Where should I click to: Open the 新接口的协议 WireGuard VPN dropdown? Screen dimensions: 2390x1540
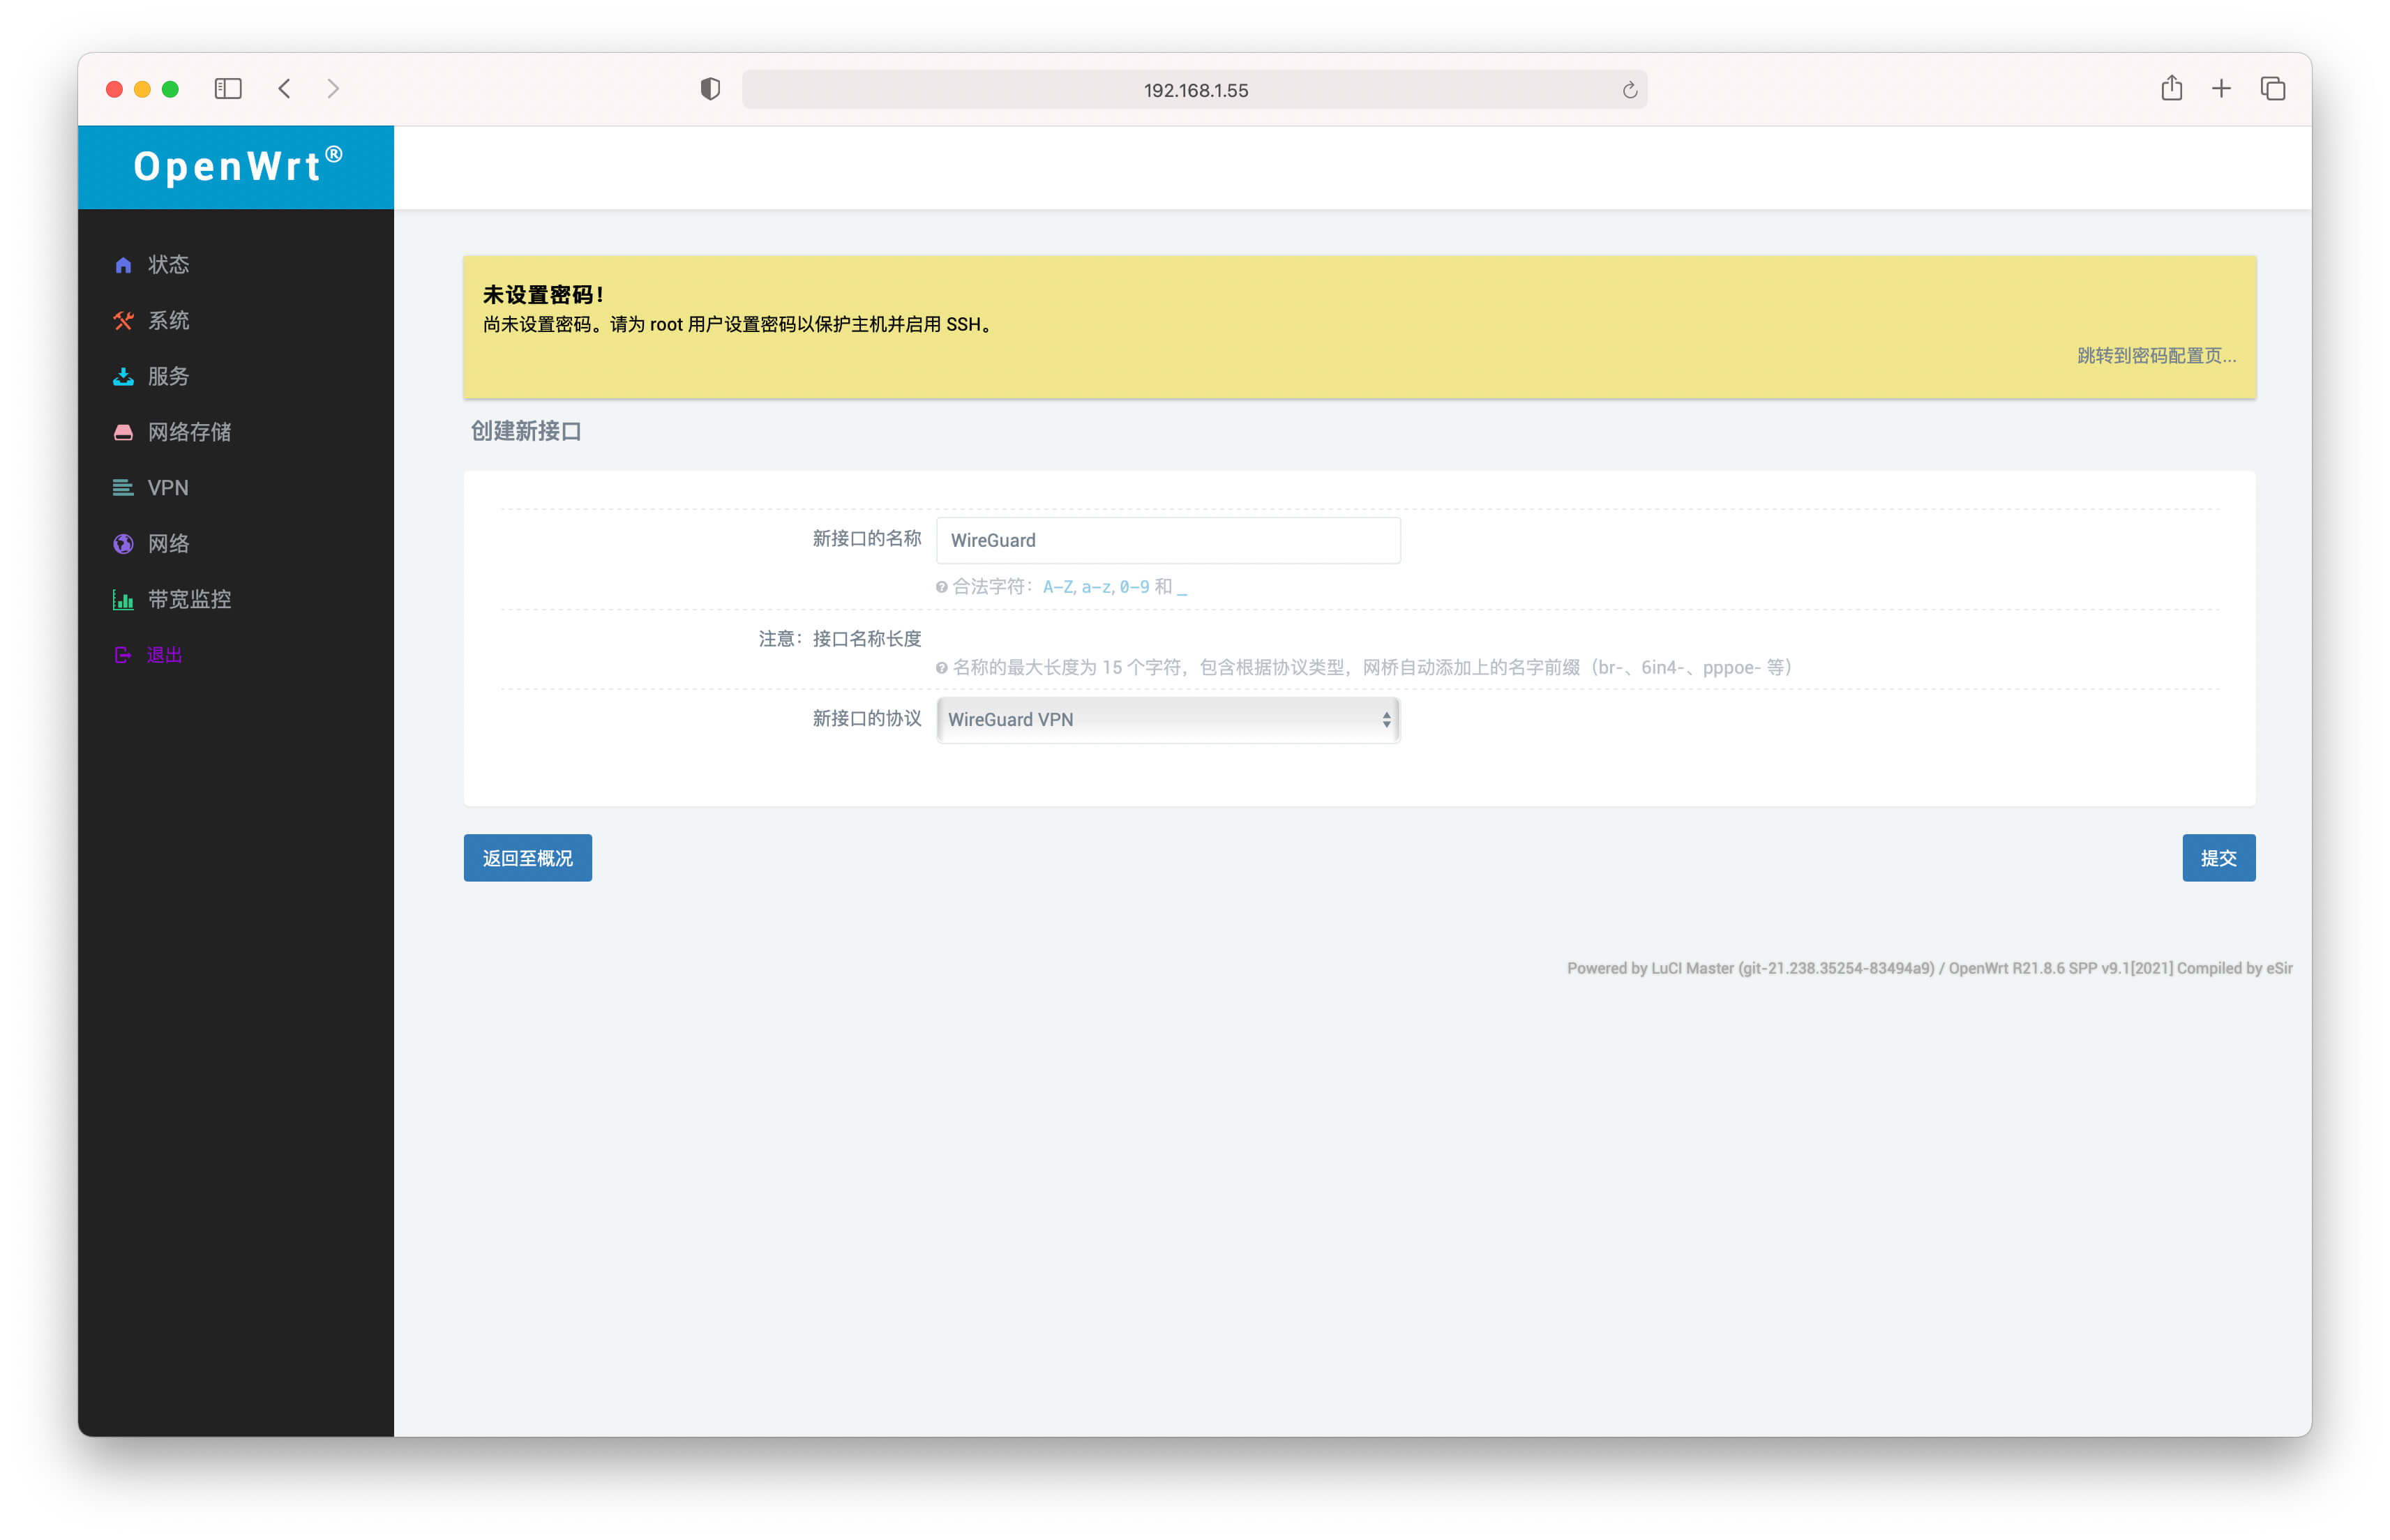1168,720
